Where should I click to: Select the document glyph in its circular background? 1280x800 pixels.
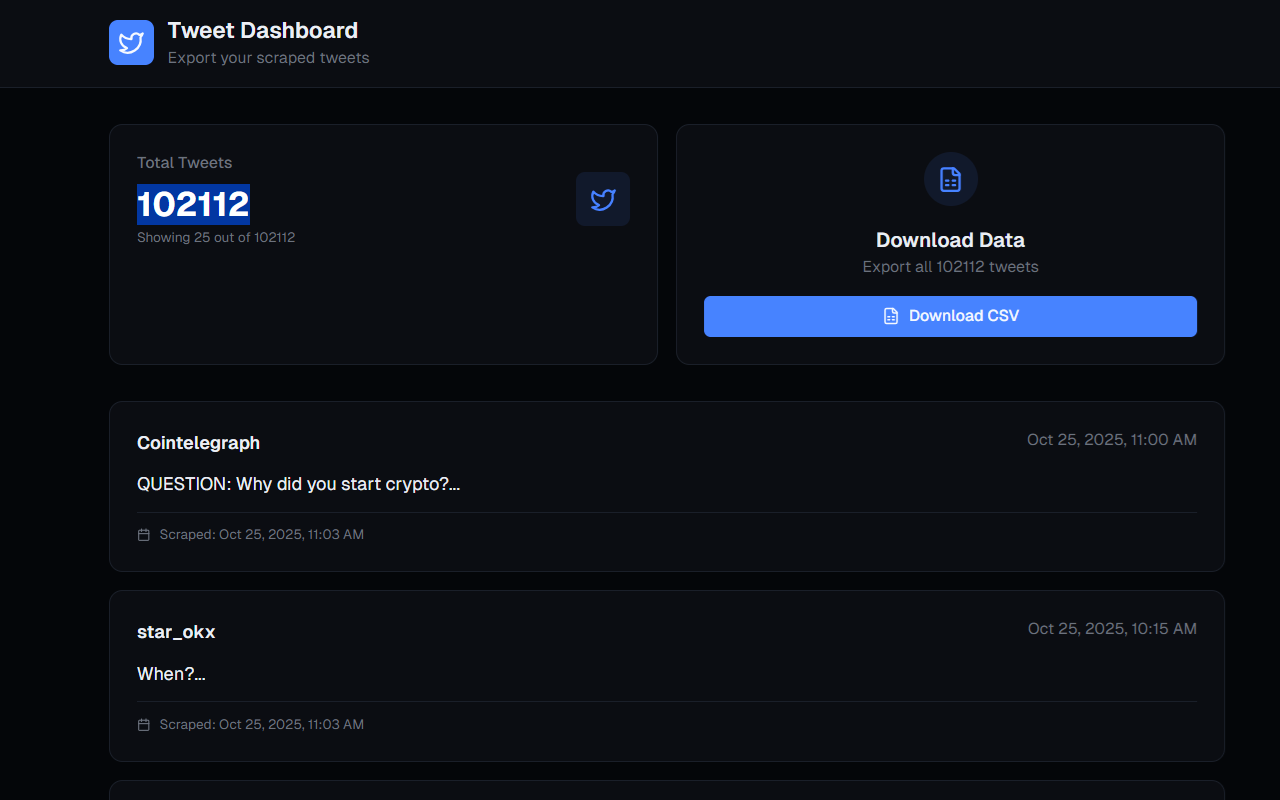pyautogui.click(x=950, y=179)
